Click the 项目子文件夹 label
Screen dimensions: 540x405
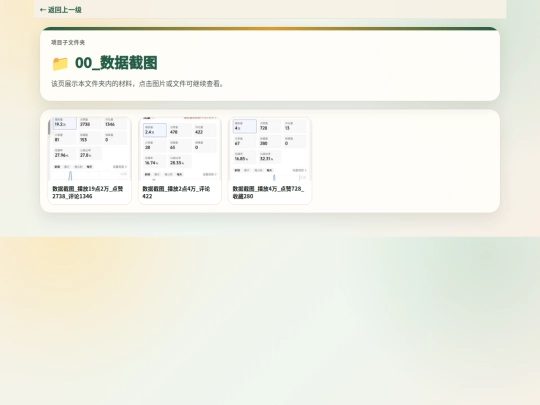(x=68, y=42)
